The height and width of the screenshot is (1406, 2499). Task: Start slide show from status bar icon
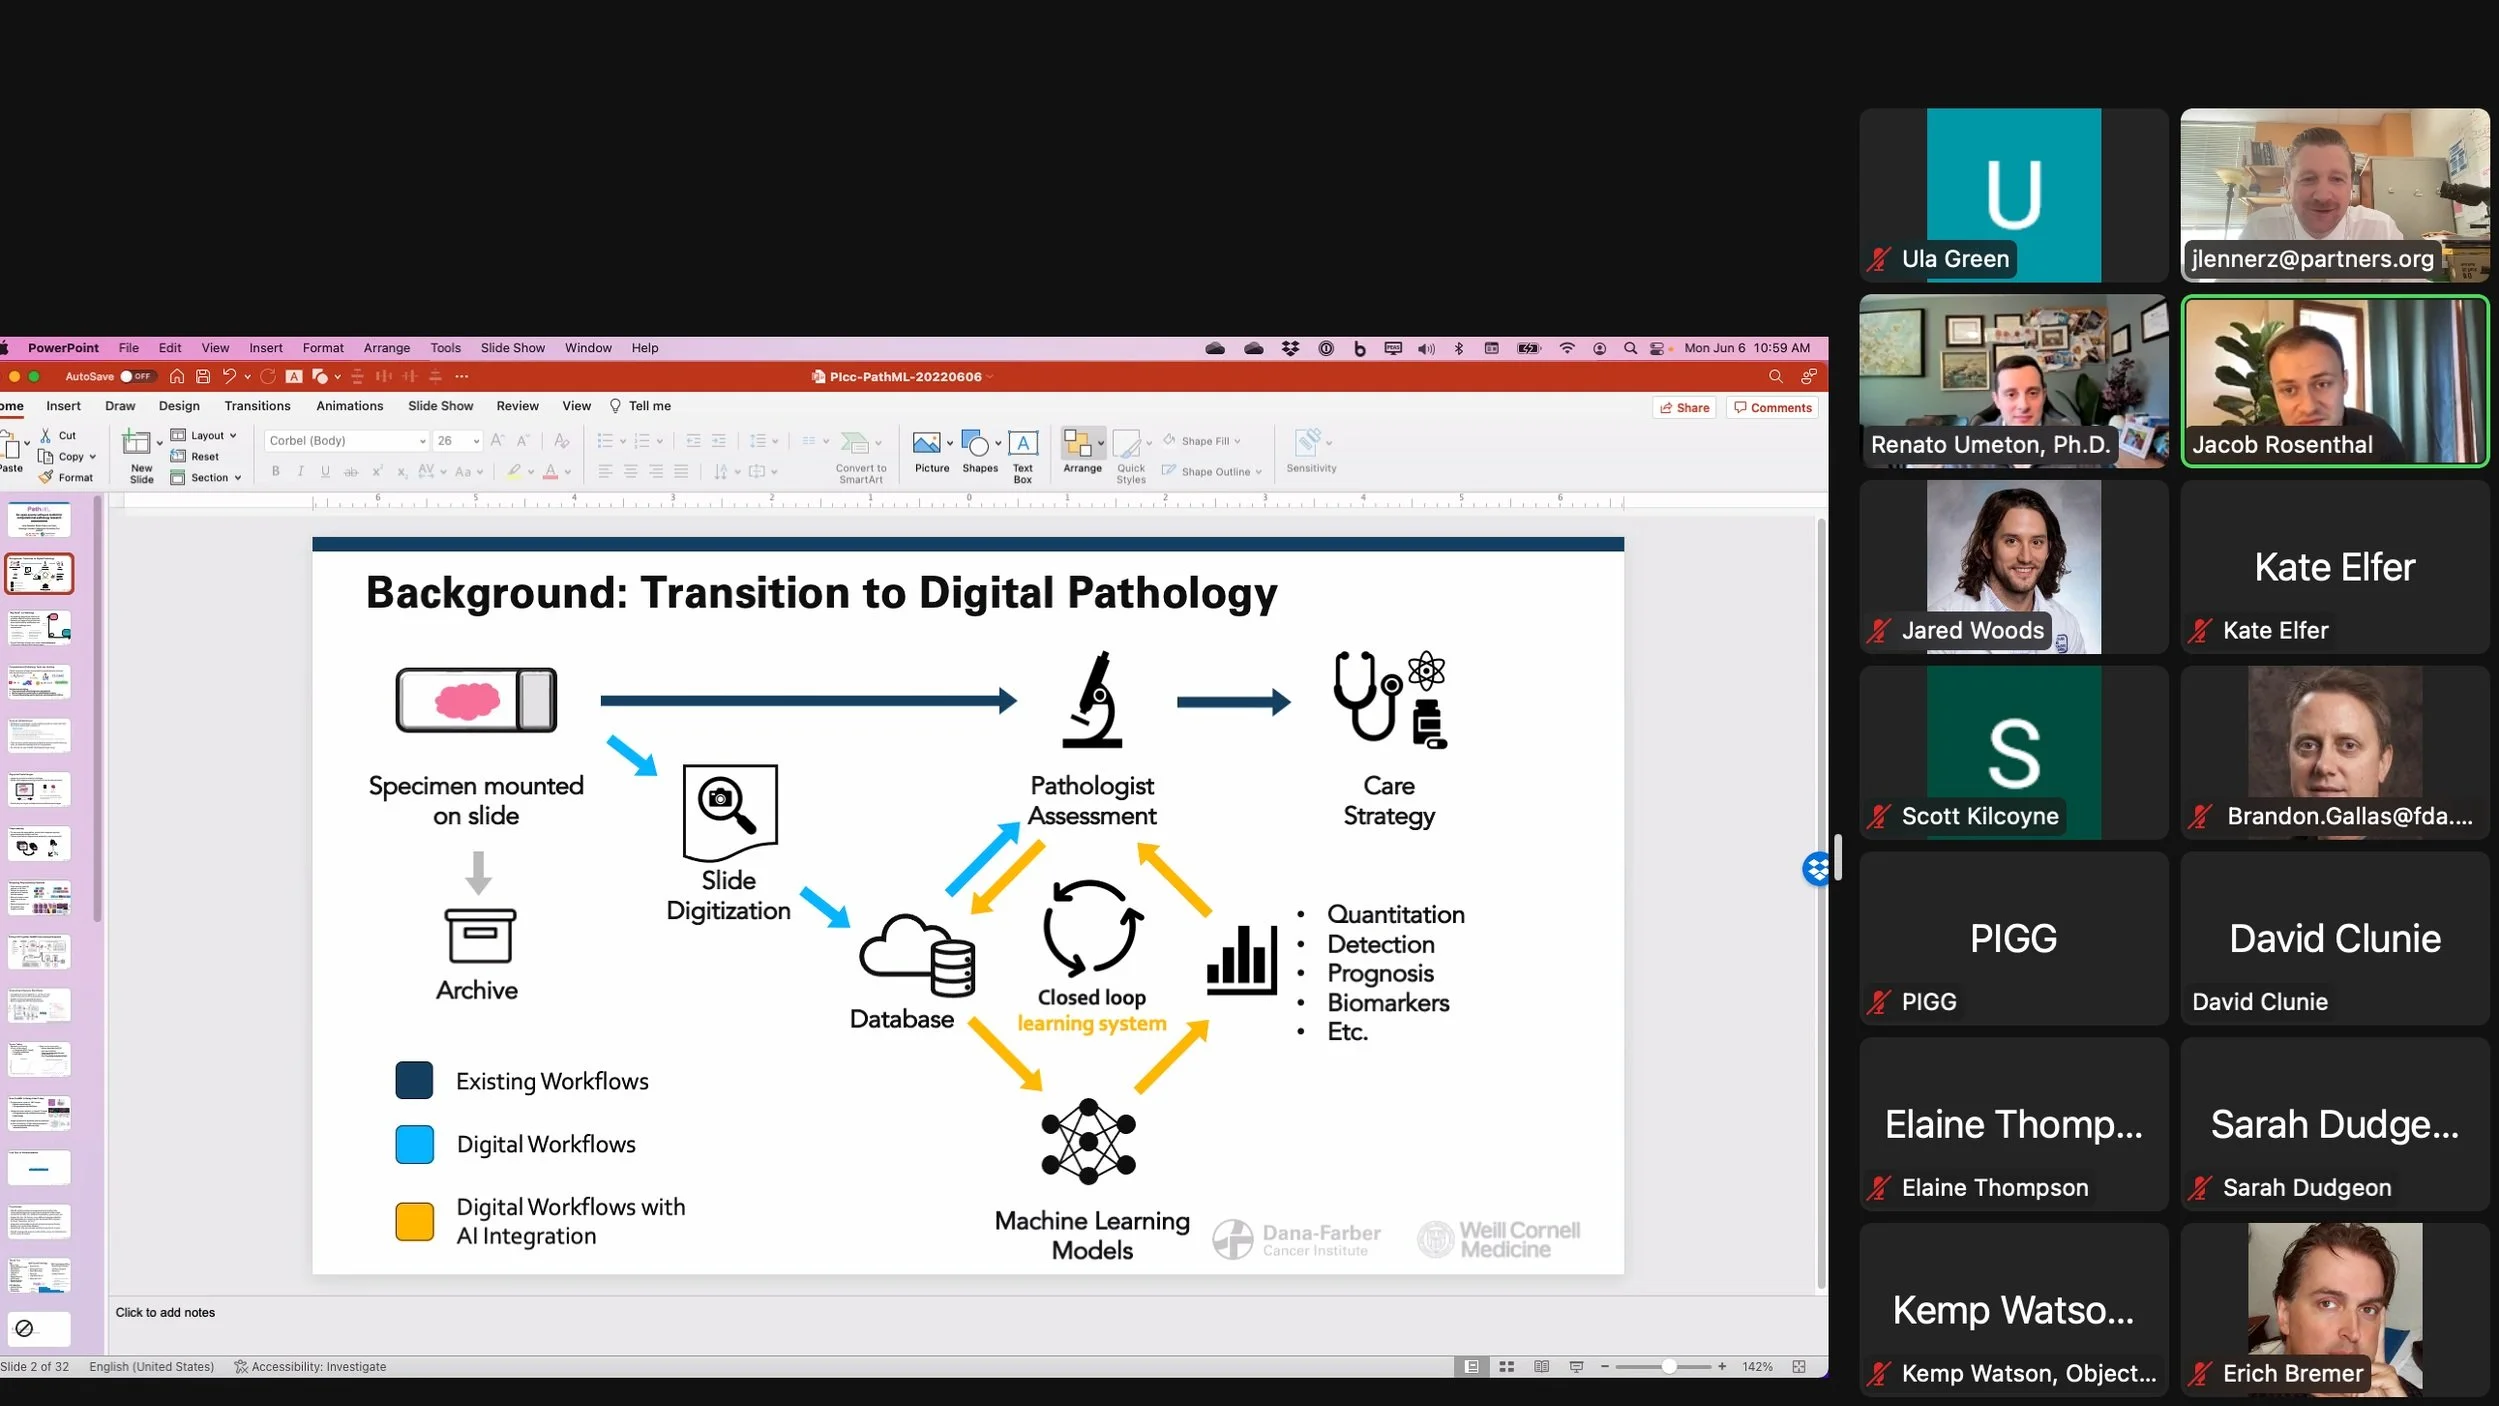[x=1576, y=1367]
